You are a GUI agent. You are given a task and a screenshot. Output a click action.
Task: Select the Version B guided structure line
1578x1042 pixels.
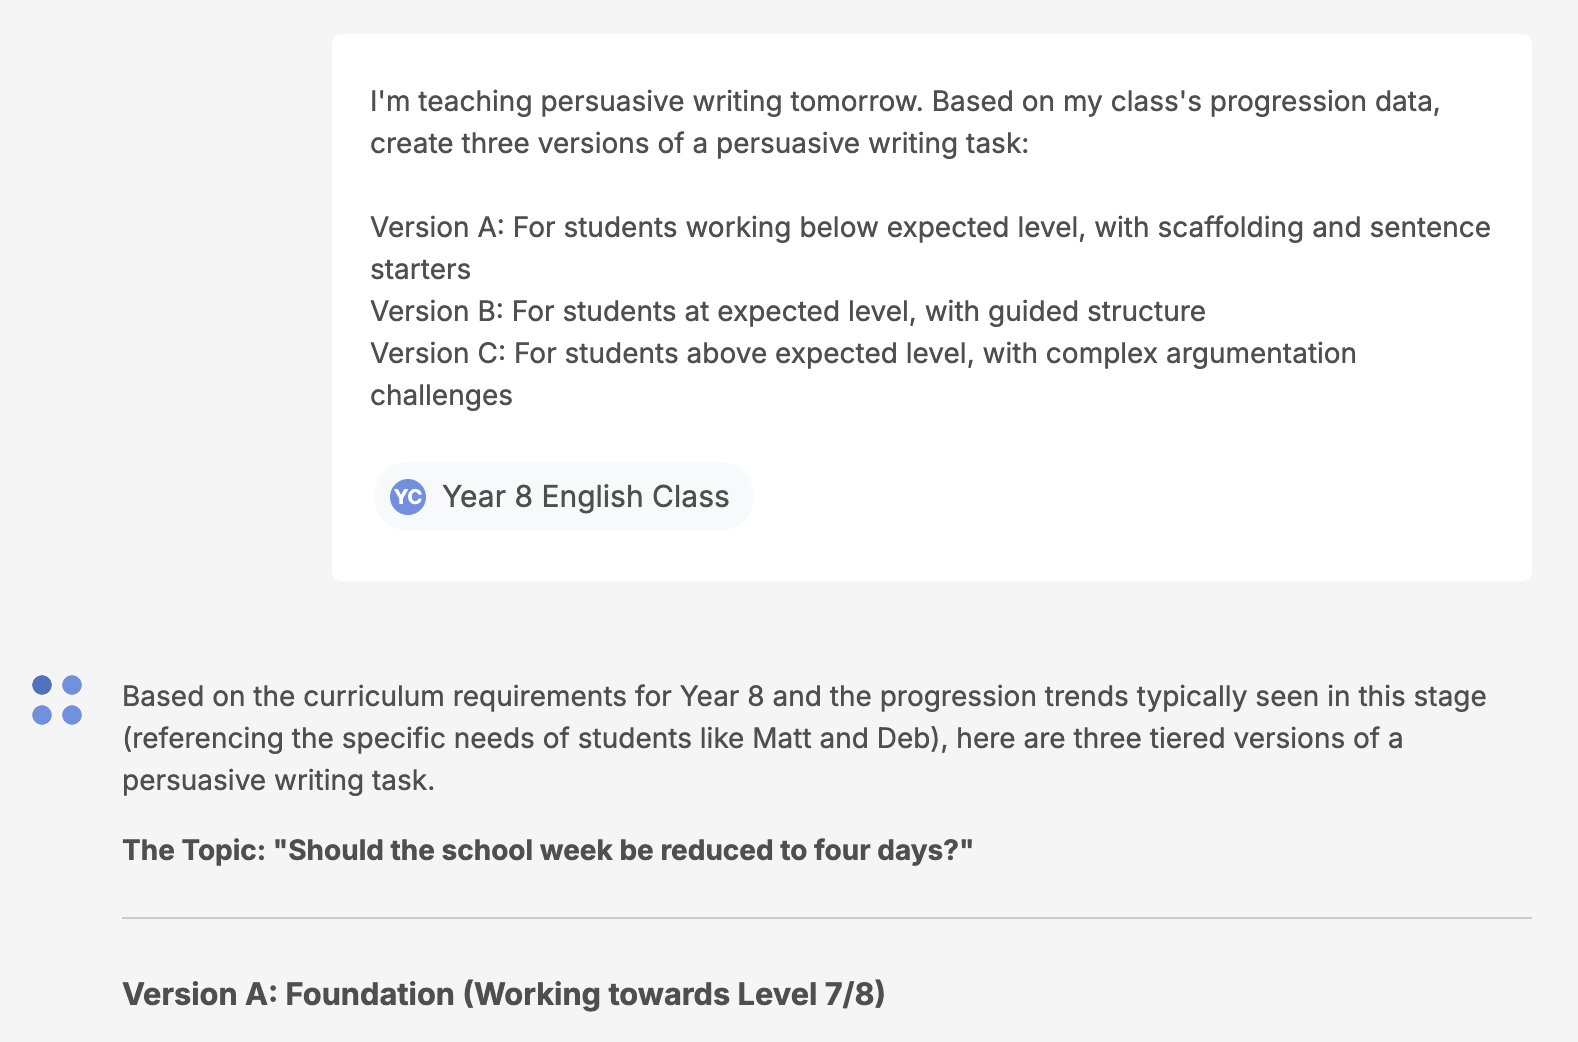[787, 311]
